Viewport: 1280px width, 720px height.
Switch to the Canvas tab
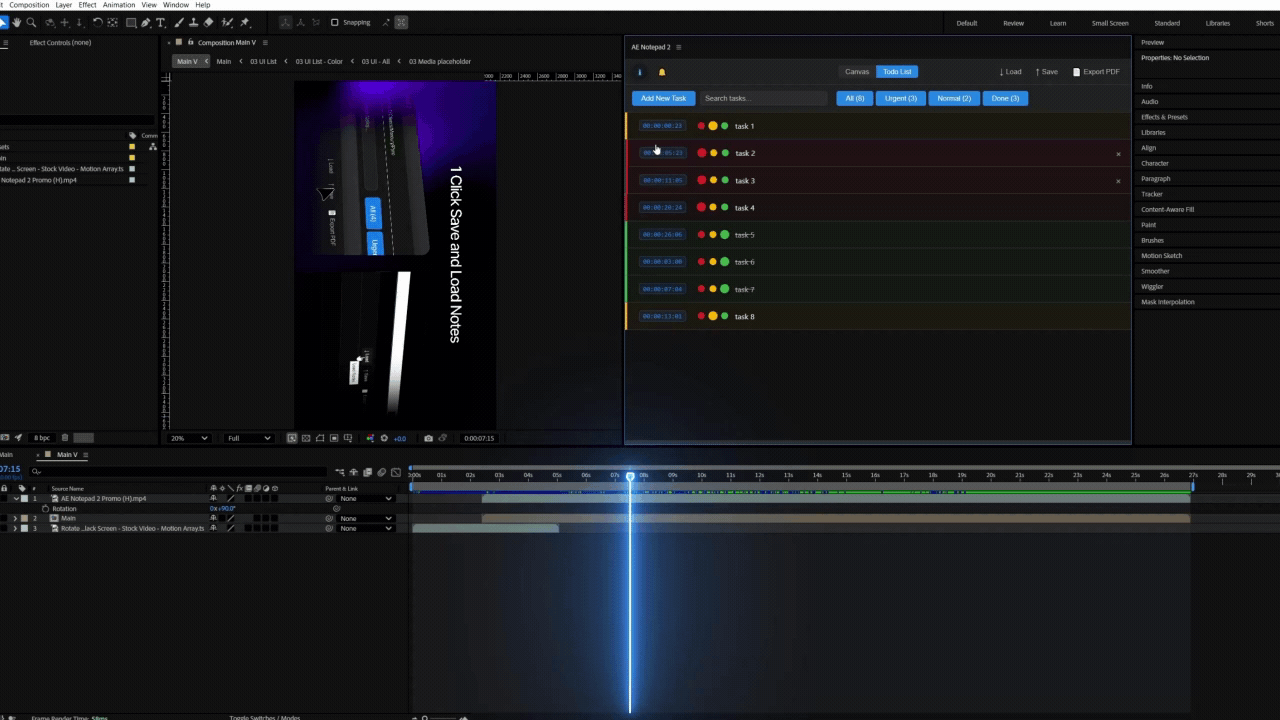coord(857,72)
